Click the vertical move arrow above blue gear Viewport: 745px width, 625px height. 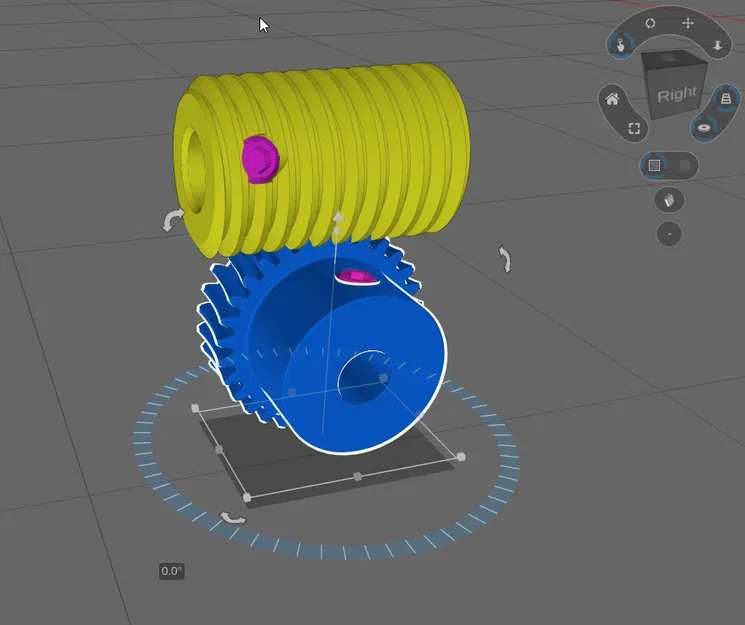(x=337, y=217)
